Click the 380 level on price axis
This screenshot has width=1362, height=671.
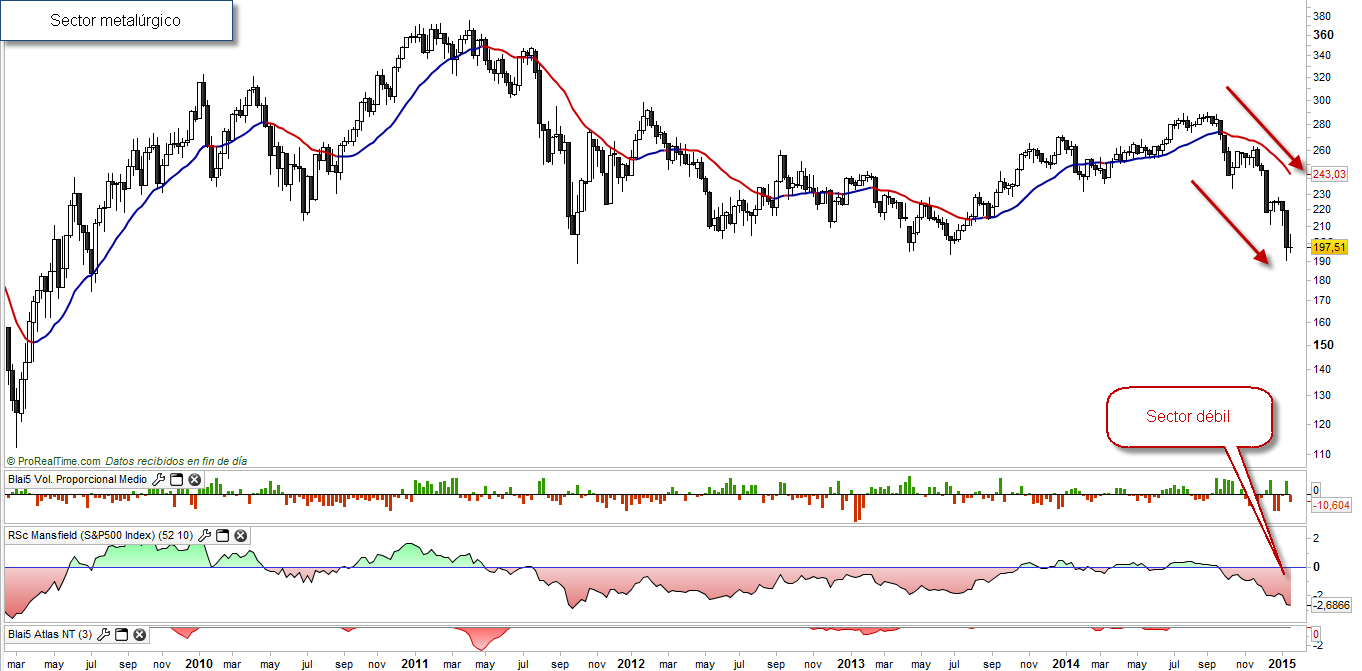[1321, 16]
